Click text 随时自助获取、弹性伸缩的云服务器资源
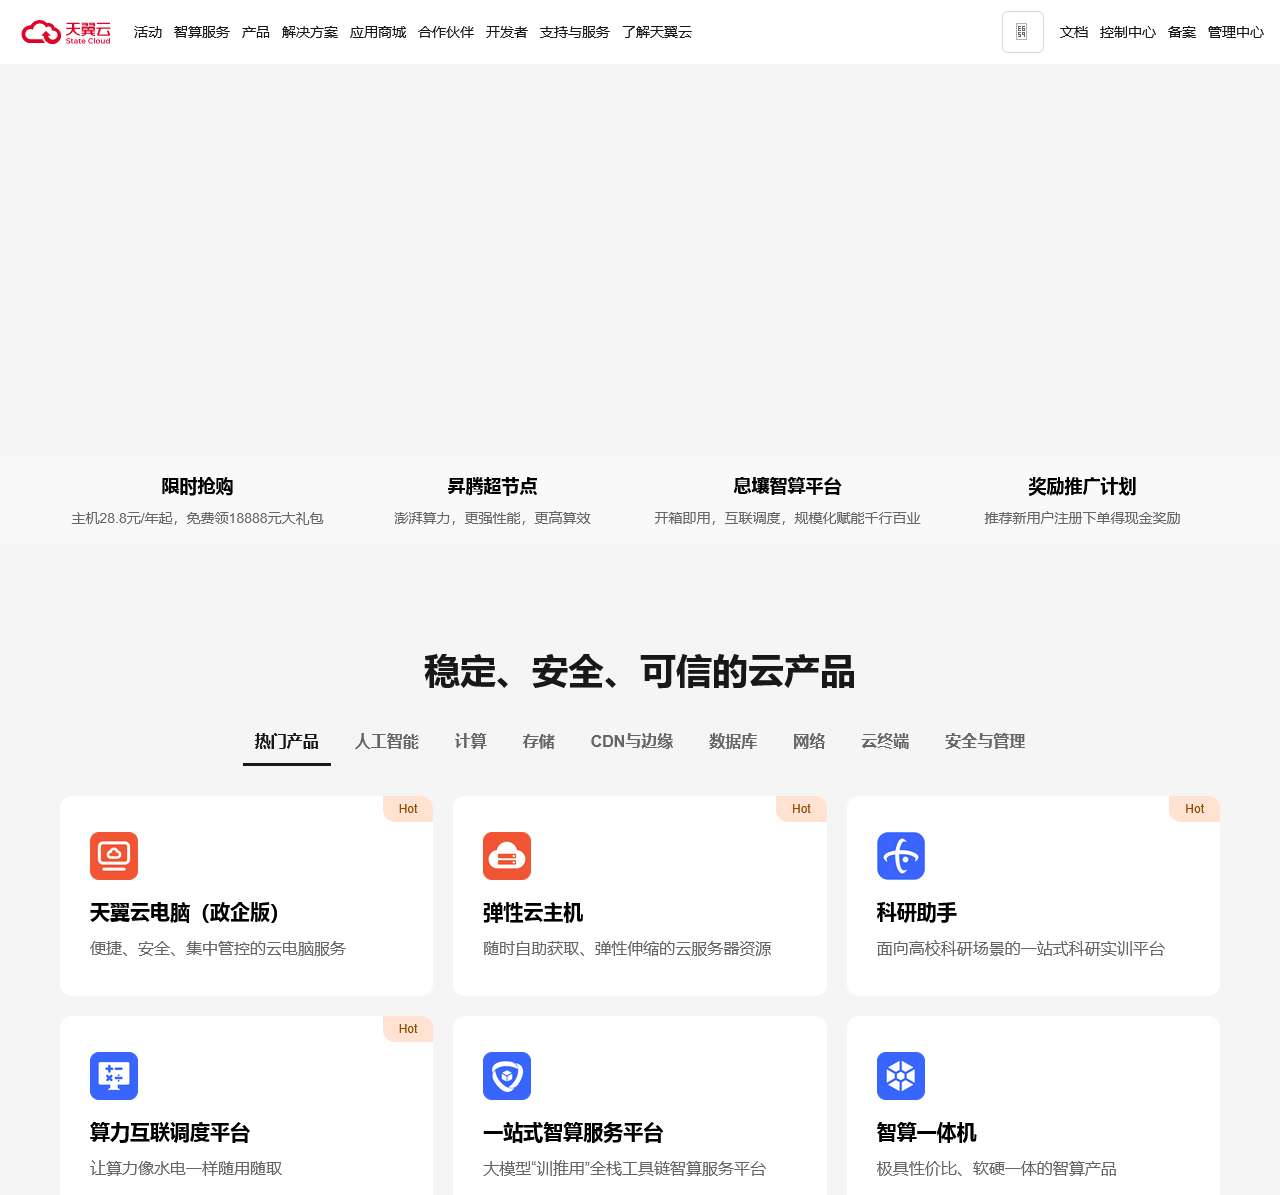The width and height of the screenshot is (1280, 1195). pyautogui.click(x=627, y=949)
